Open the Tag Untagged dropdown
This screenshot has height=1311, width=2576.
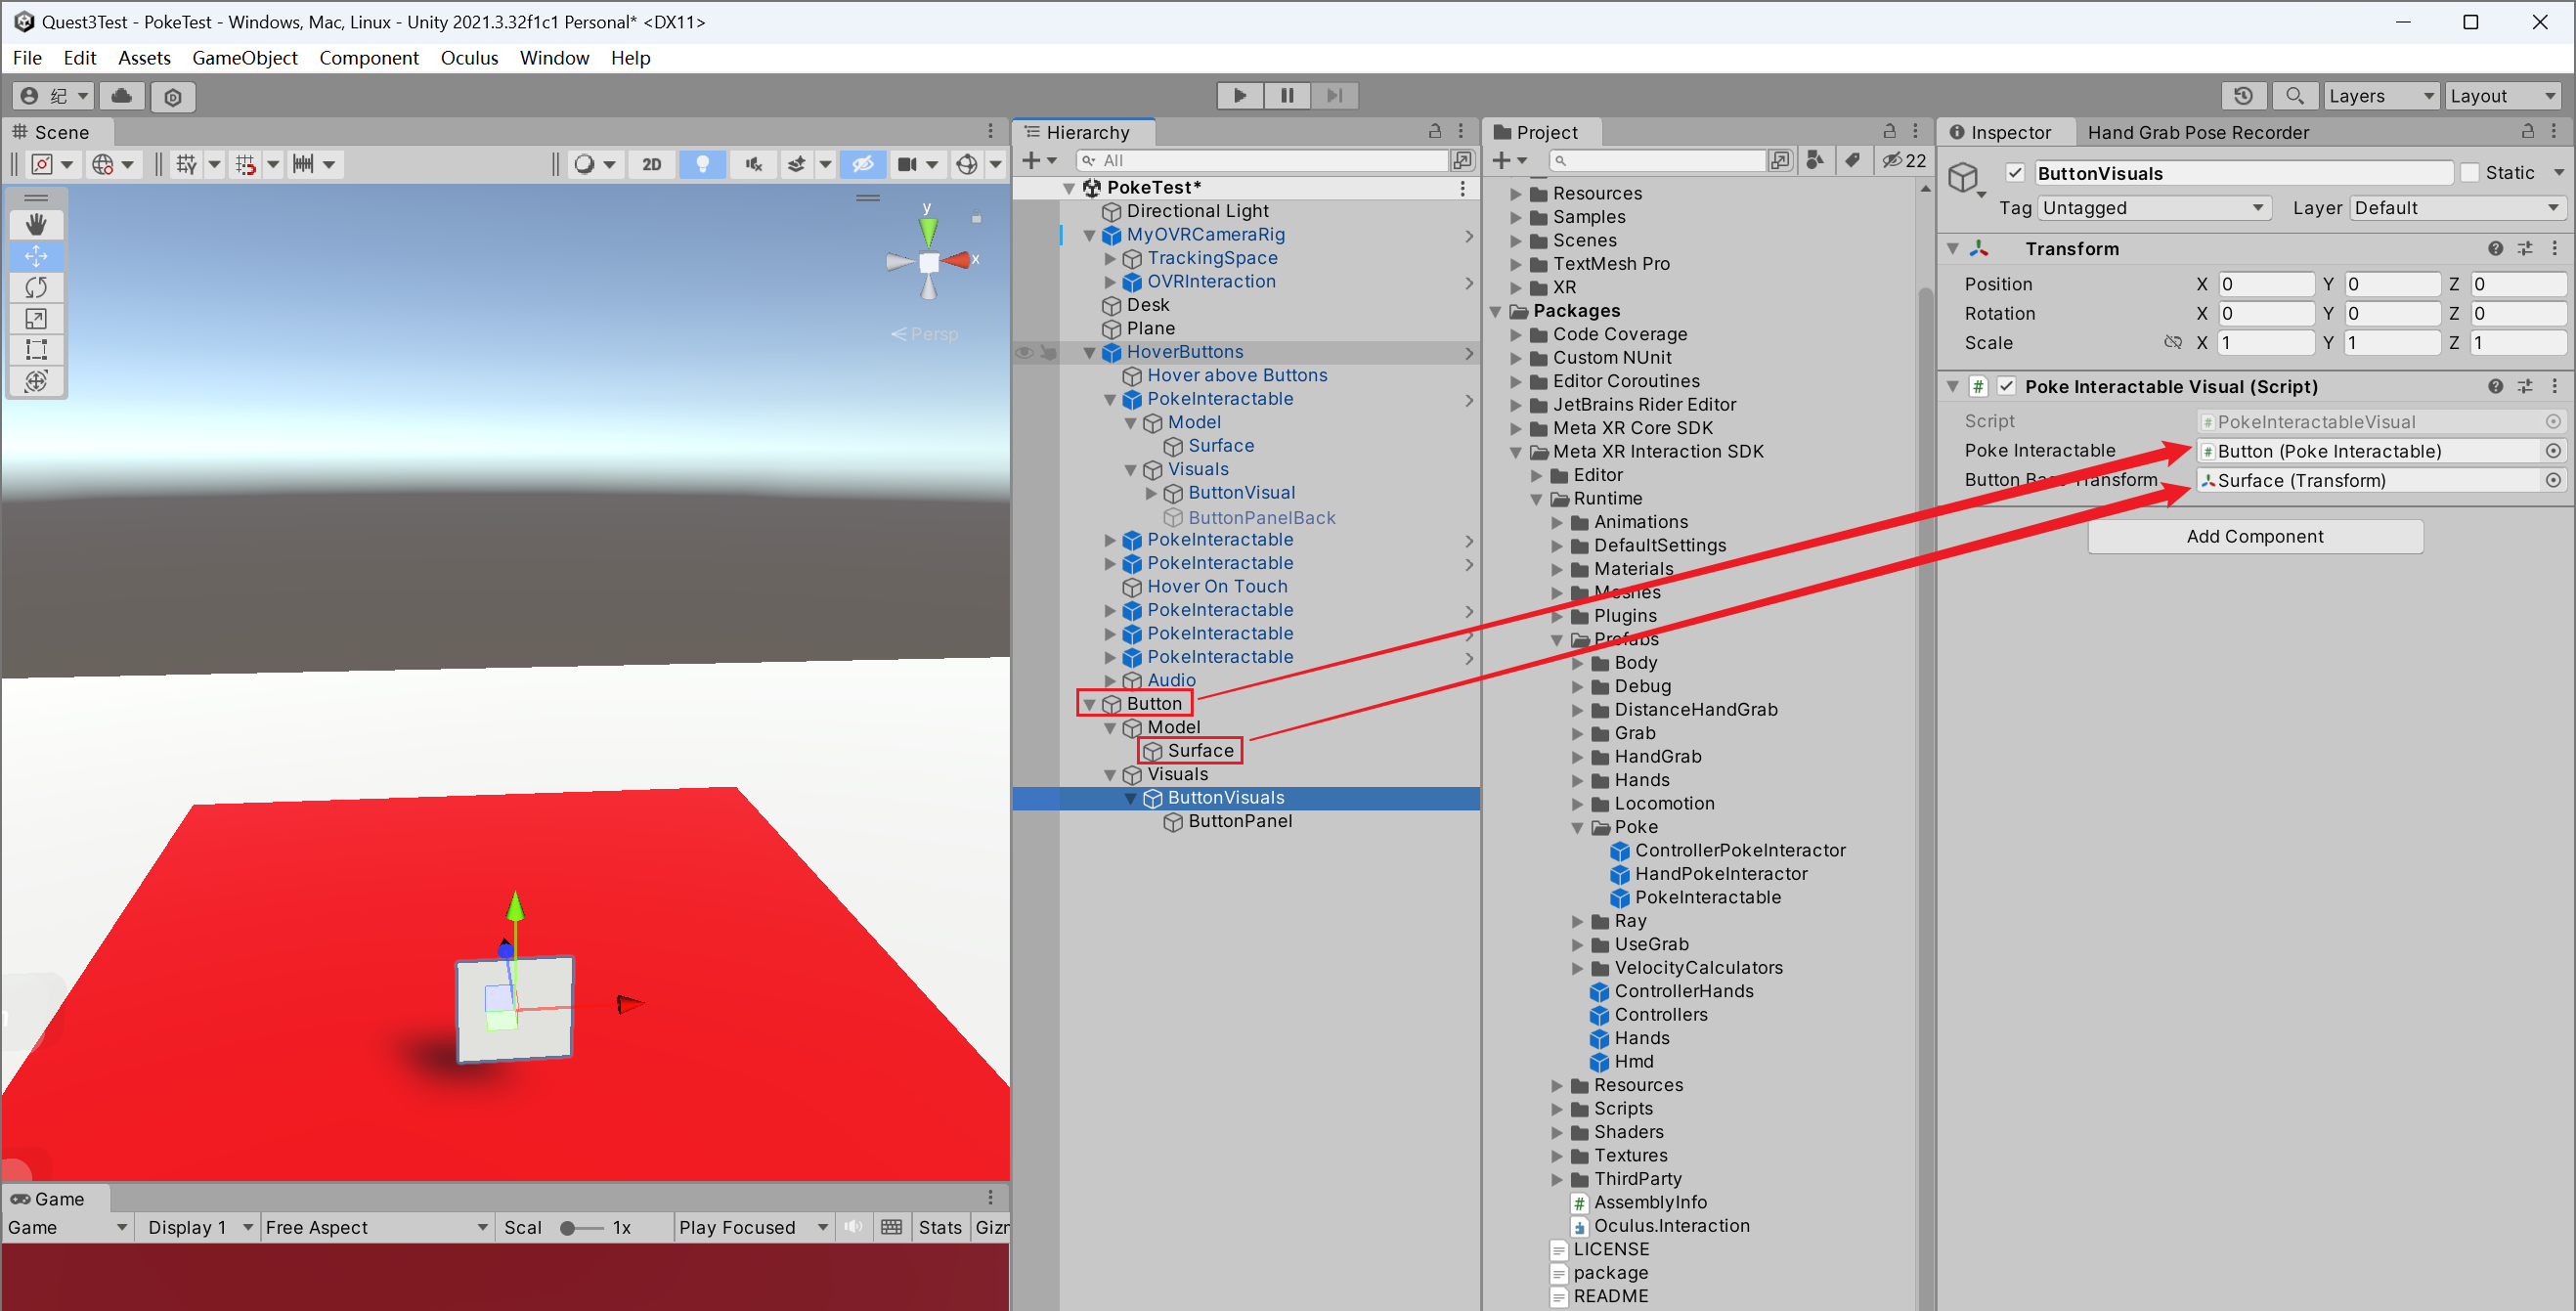pyautogui.click(x=2153, y=208)
